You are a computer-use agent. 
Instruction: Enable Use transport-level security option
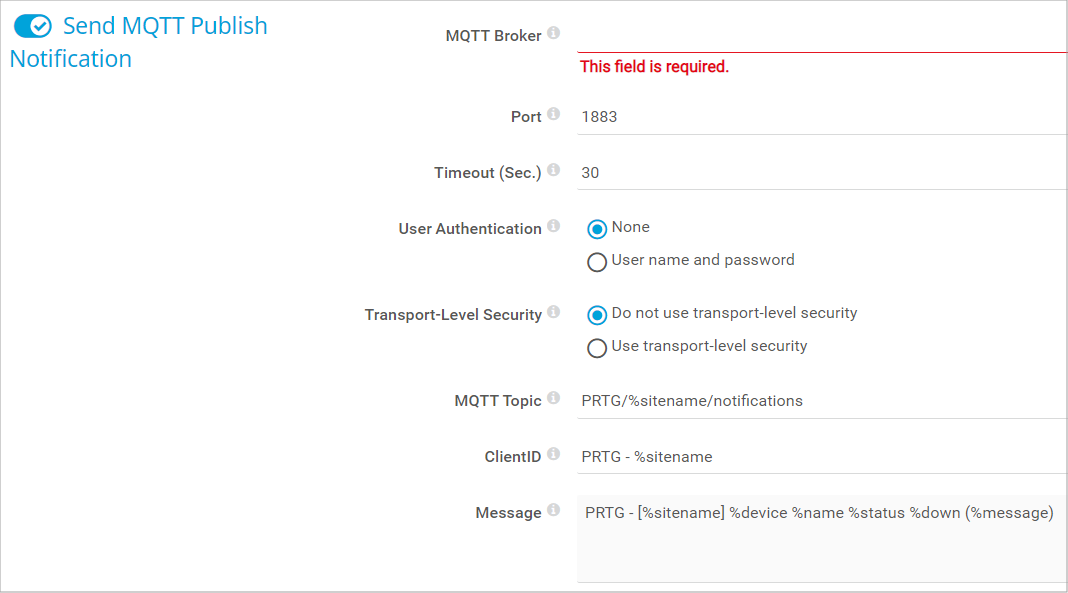(x=597, y=348)
